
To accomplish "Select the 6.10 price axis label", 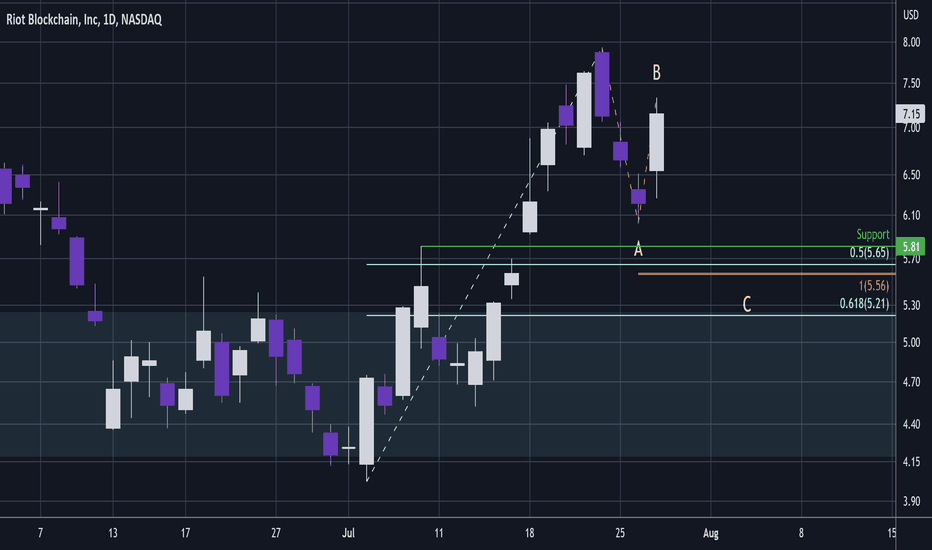I will coord(911,215).
